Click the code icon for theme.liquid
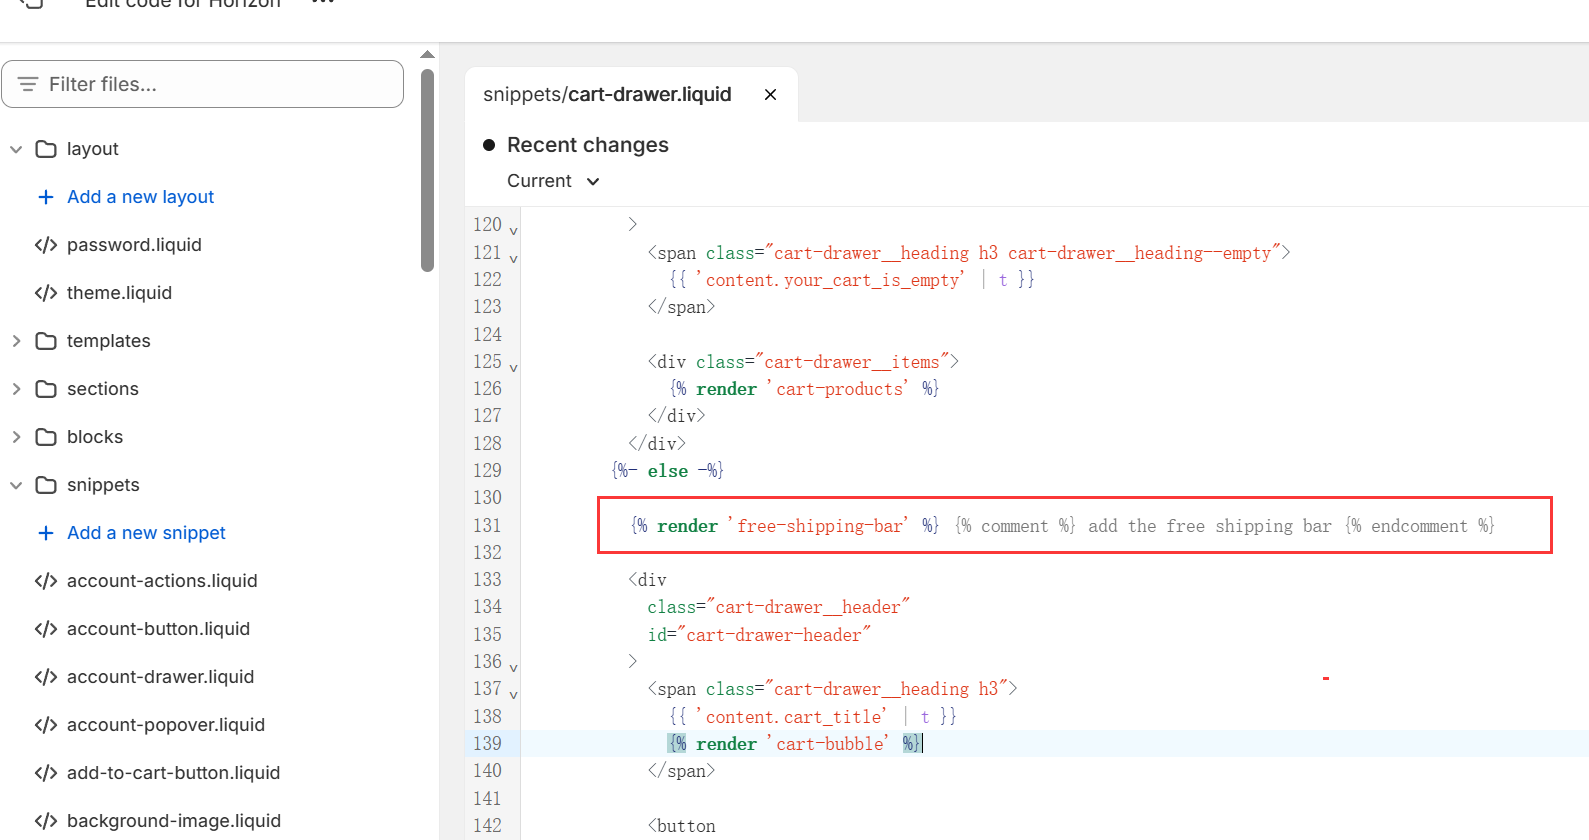 pyautogui.click(x=45, y=293)
